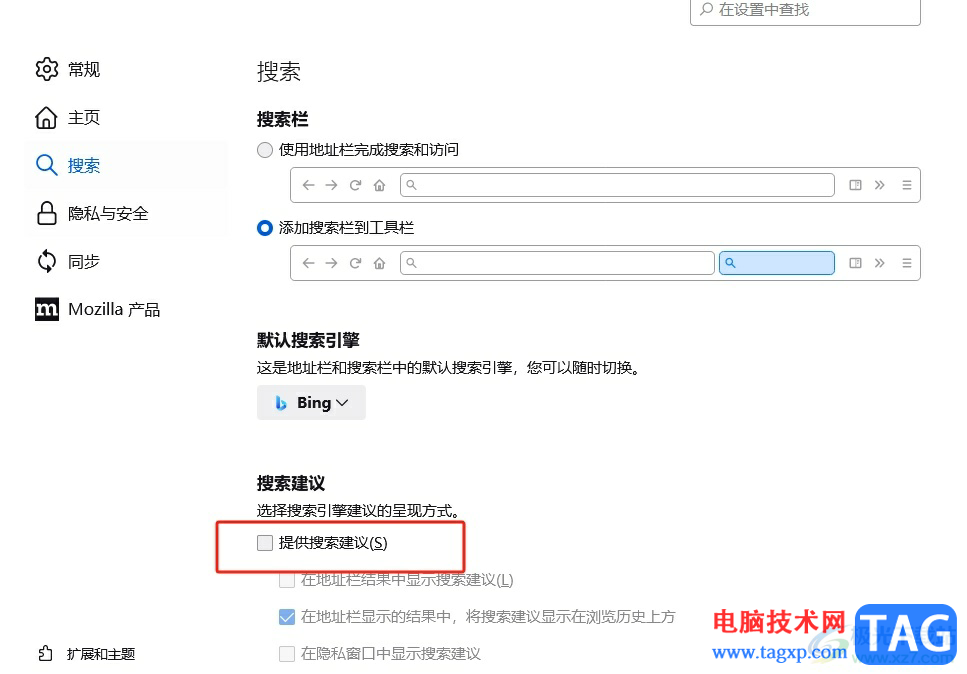Image resolution: width=967 pixels, height=674 pixels.
Task: Click the Mozilla m logo icon in sidebar
Action: (46, 309)
